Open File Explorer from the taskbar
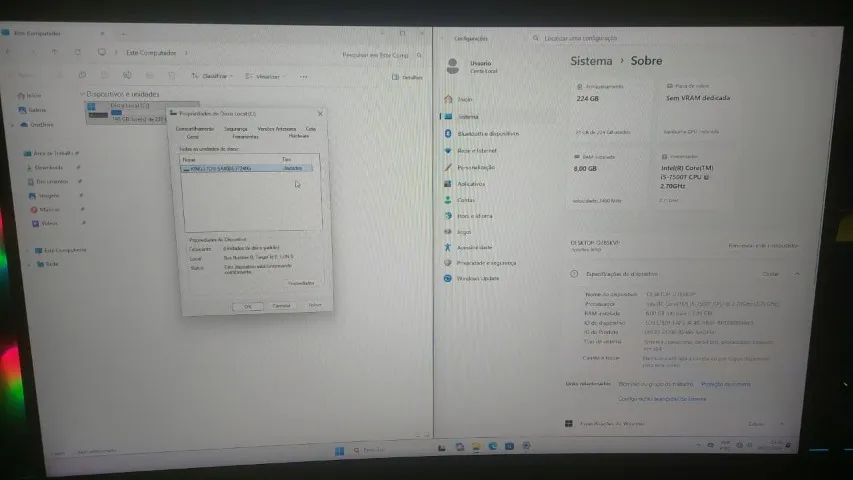Screen dimensions: 853x480 coord(476,447)
